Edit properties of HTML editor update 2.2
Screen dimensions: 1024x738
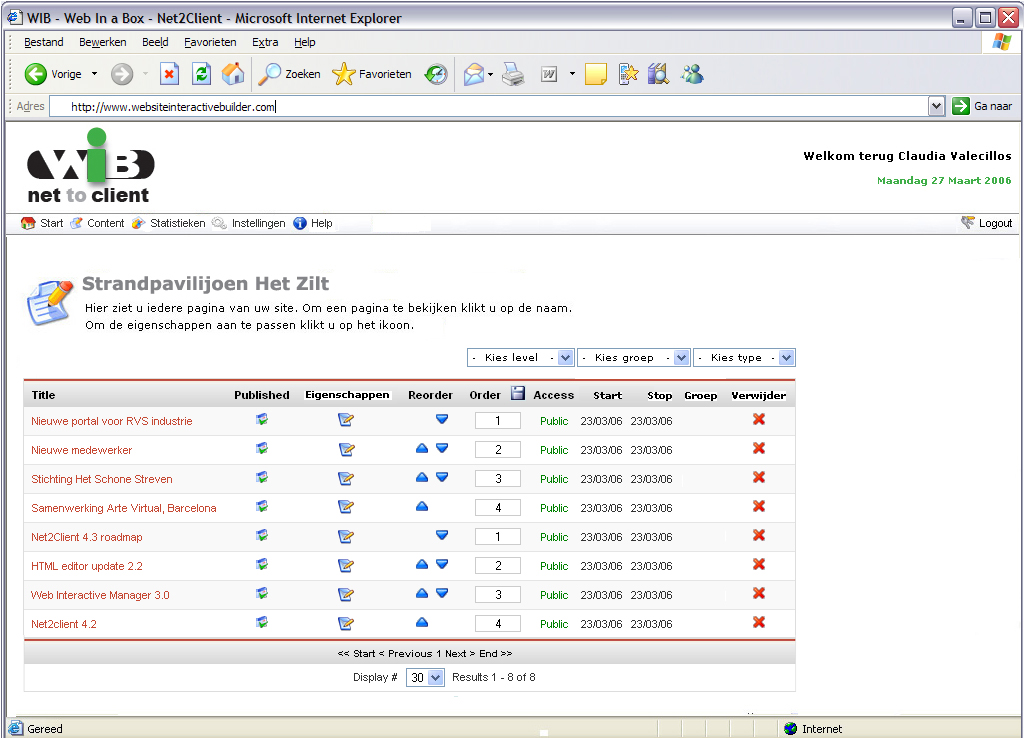346,566
